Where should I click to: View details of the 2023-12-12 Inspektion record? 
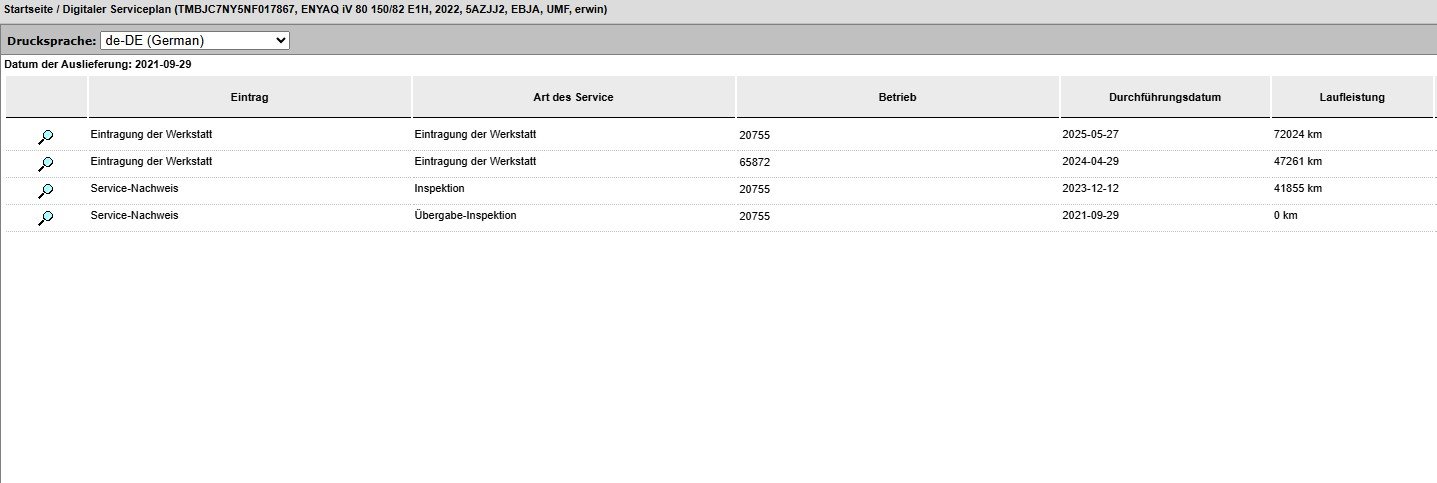coord(45,190)
